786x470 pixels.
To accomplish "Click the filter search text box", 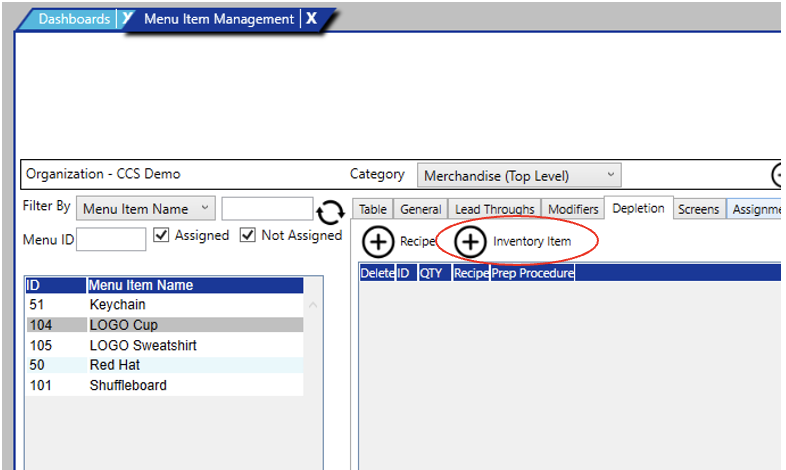I will coord(266,208).
